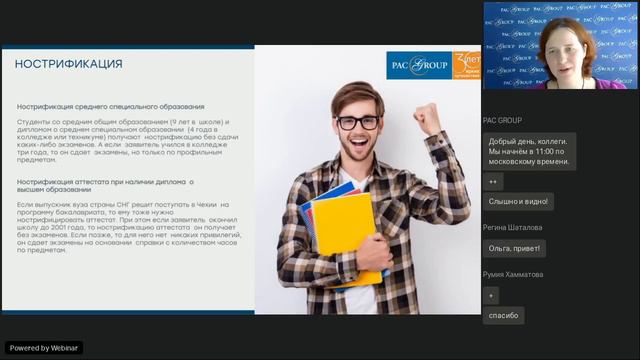640x360 pixels.
Task: Click the PAC GROUP chat sender name
Action: [x=502, y=120]
